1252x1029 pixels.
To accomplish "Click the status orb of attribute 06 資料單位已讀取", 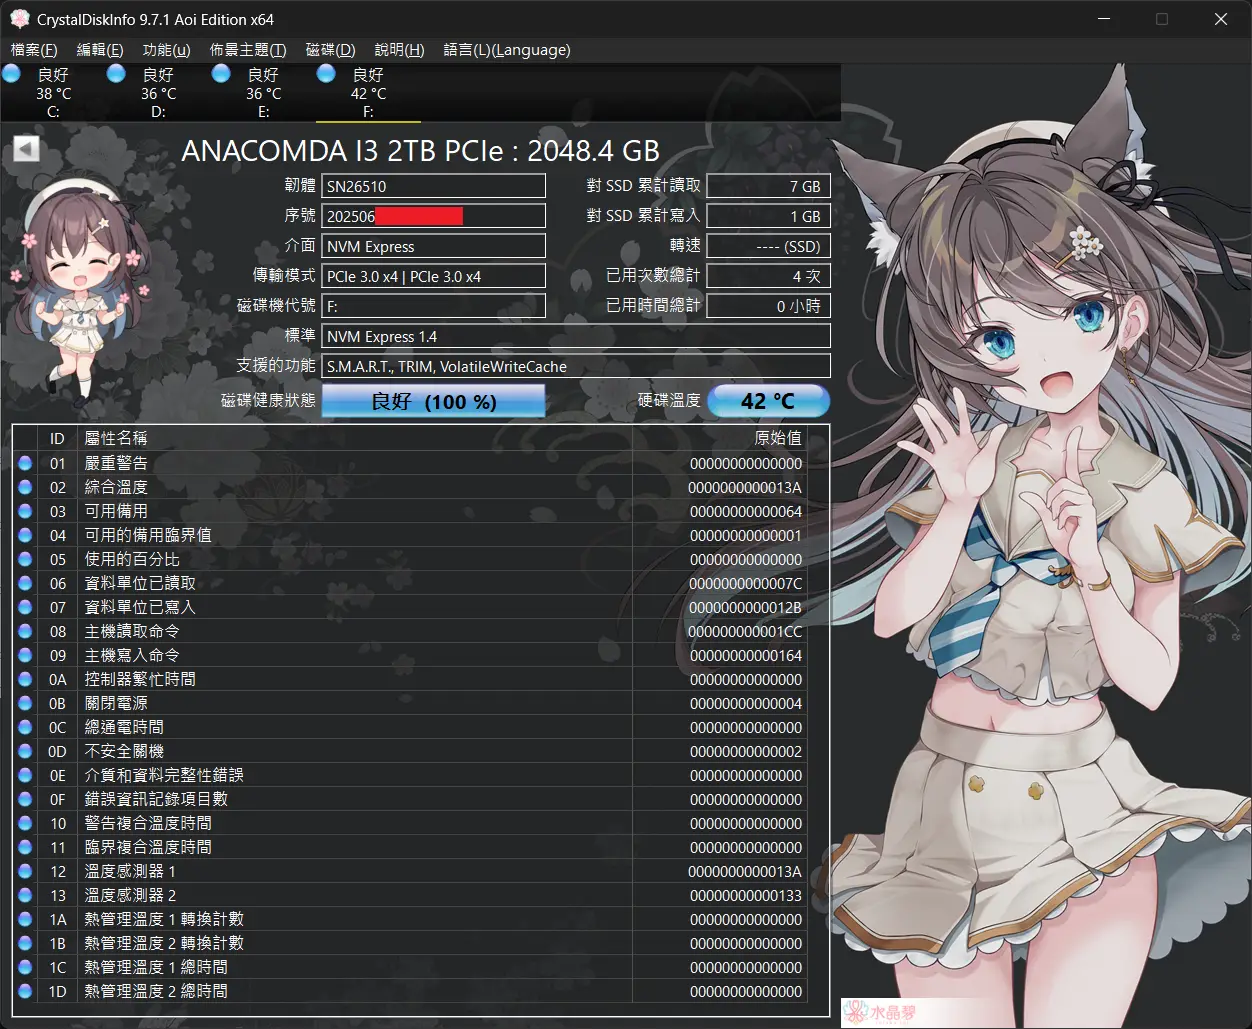I will [25, 583].
